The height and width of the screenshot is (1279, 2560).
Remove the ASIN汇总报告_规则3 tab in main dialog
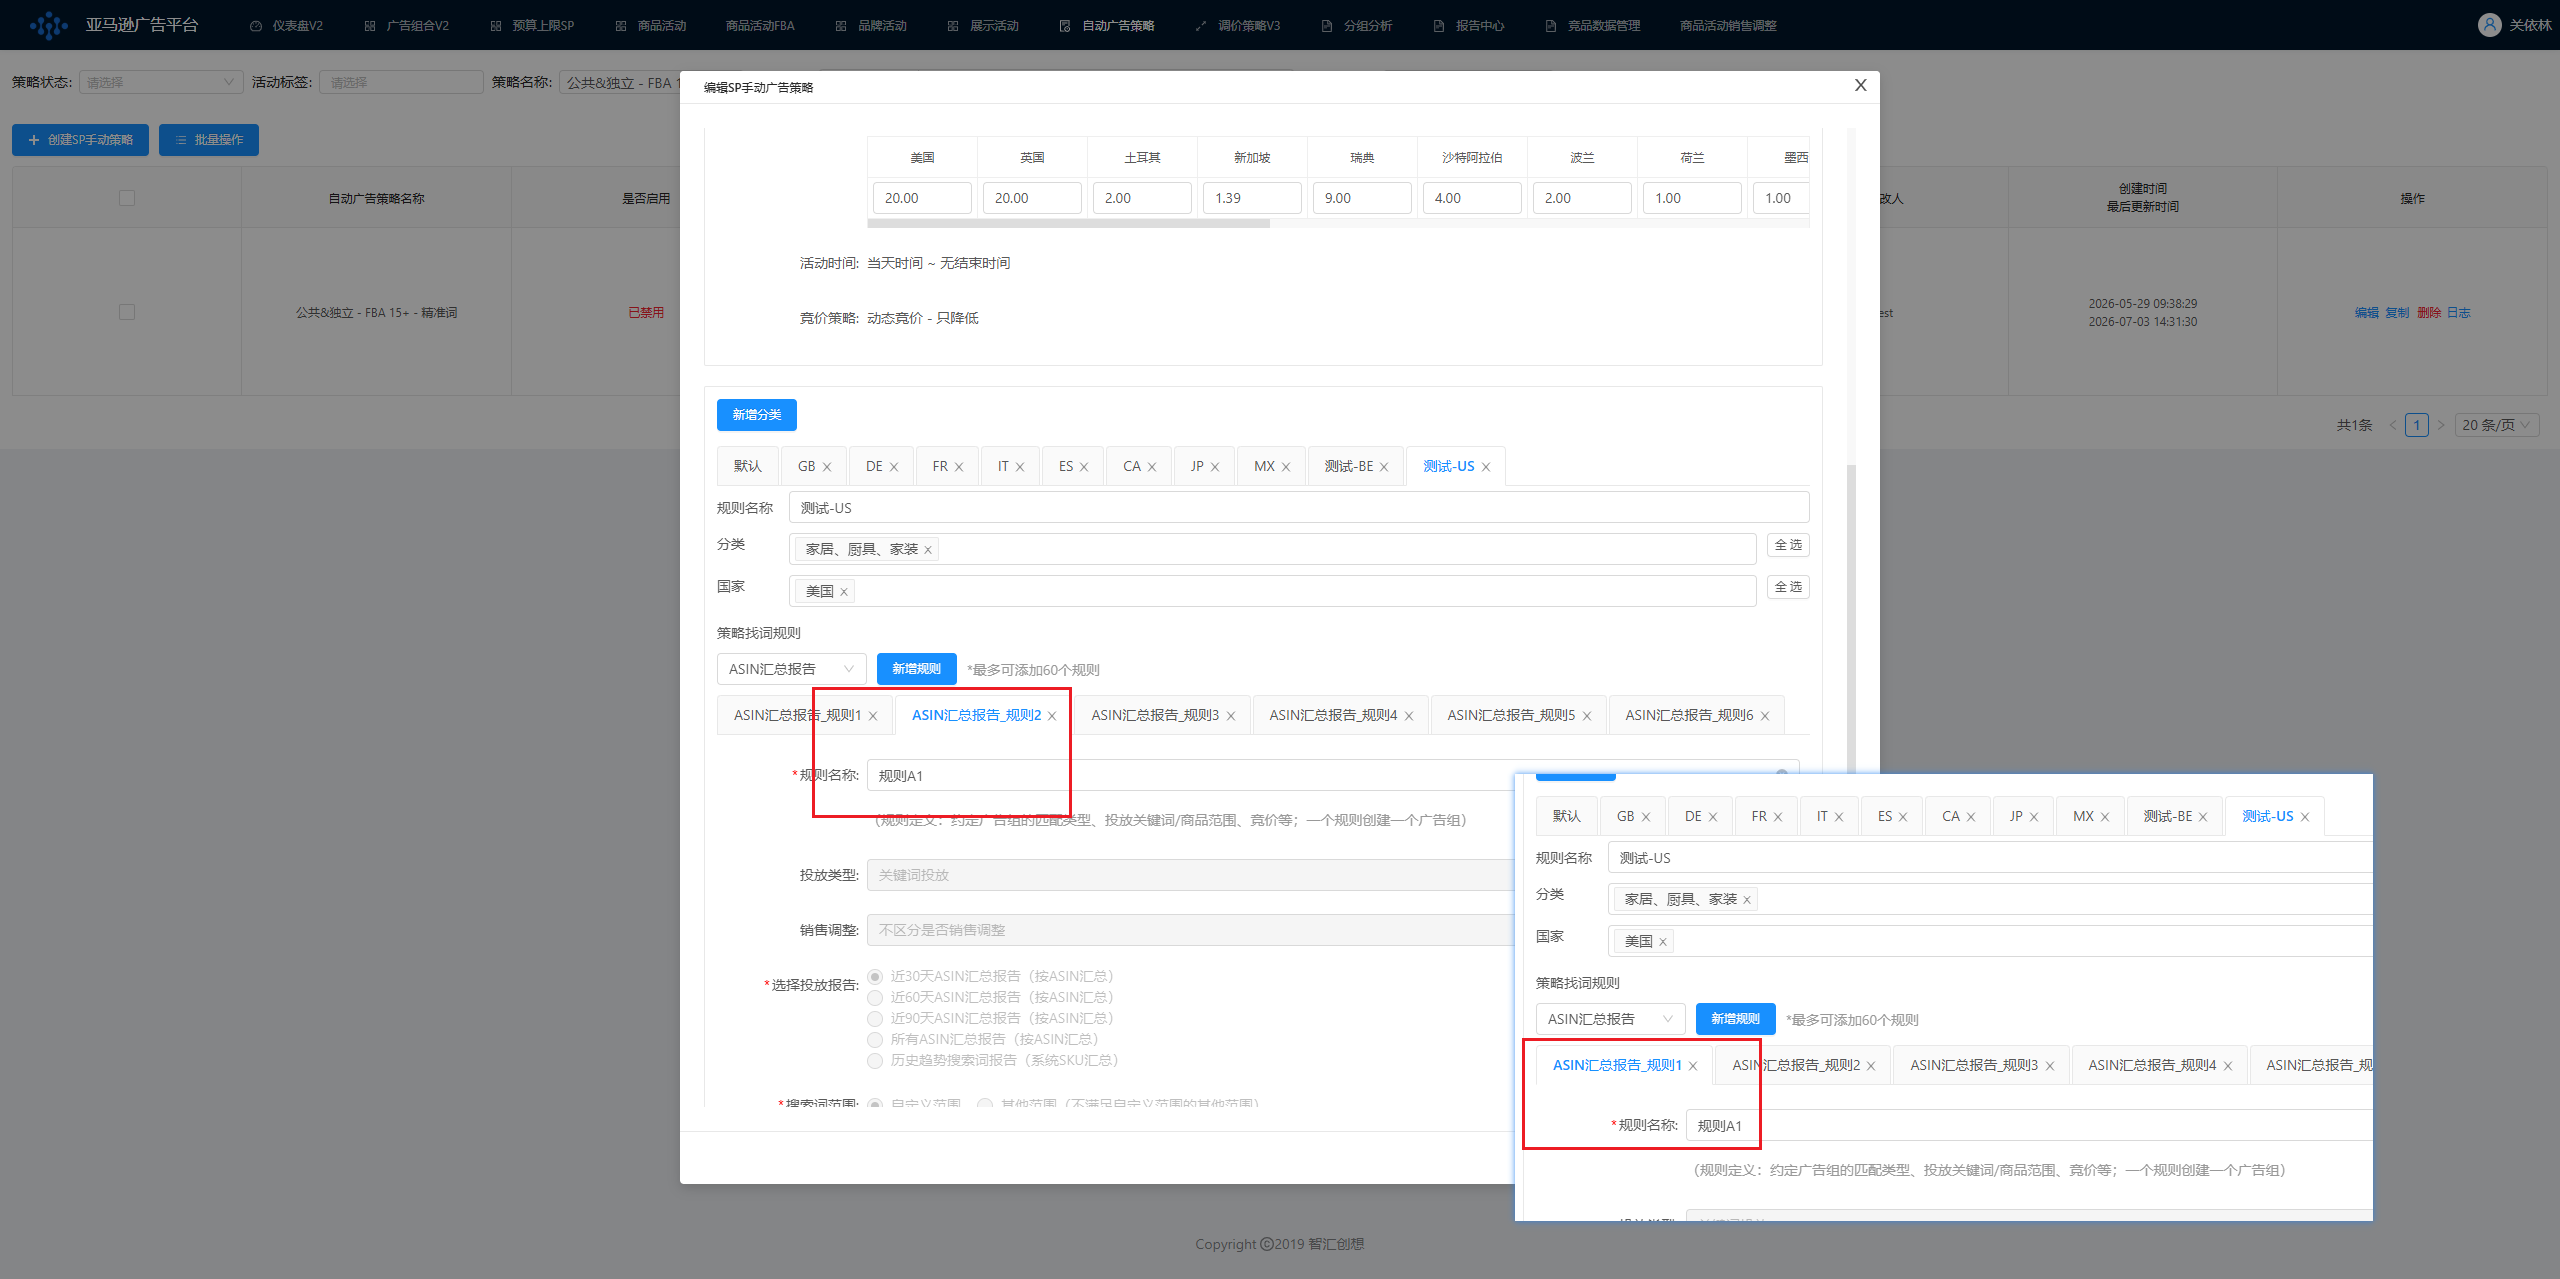1231,716
